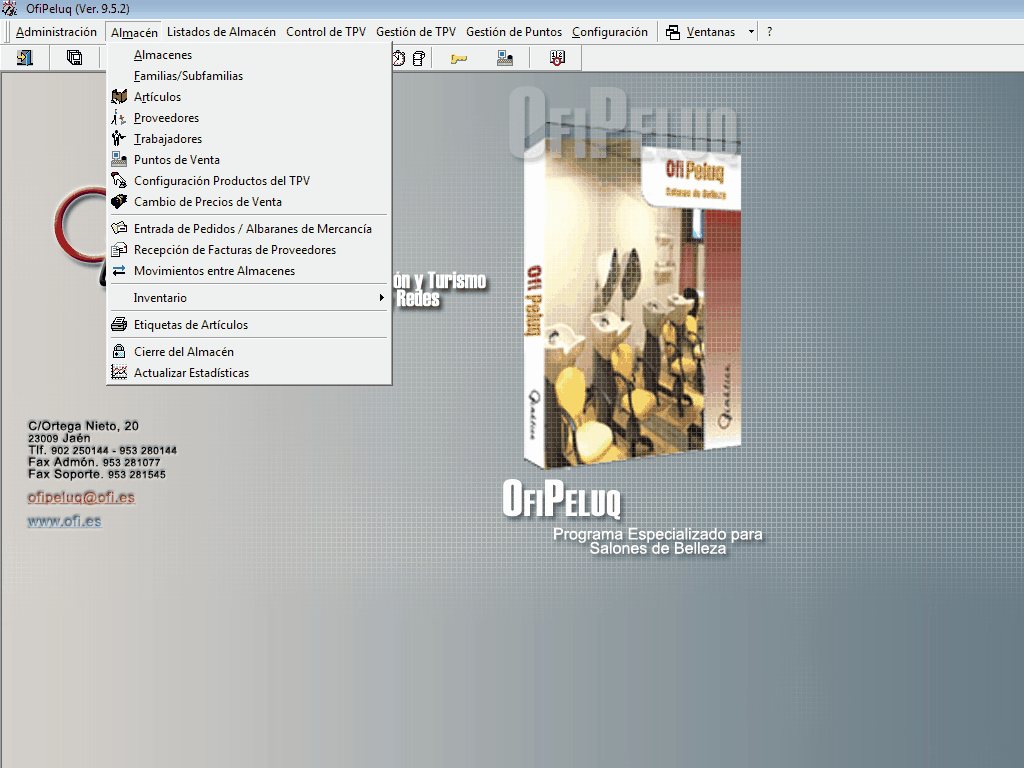Image resolution: width=1024 pixels, height=768 pixels.
Task: Click the Artículos menu icon
Action: [119, 97]
